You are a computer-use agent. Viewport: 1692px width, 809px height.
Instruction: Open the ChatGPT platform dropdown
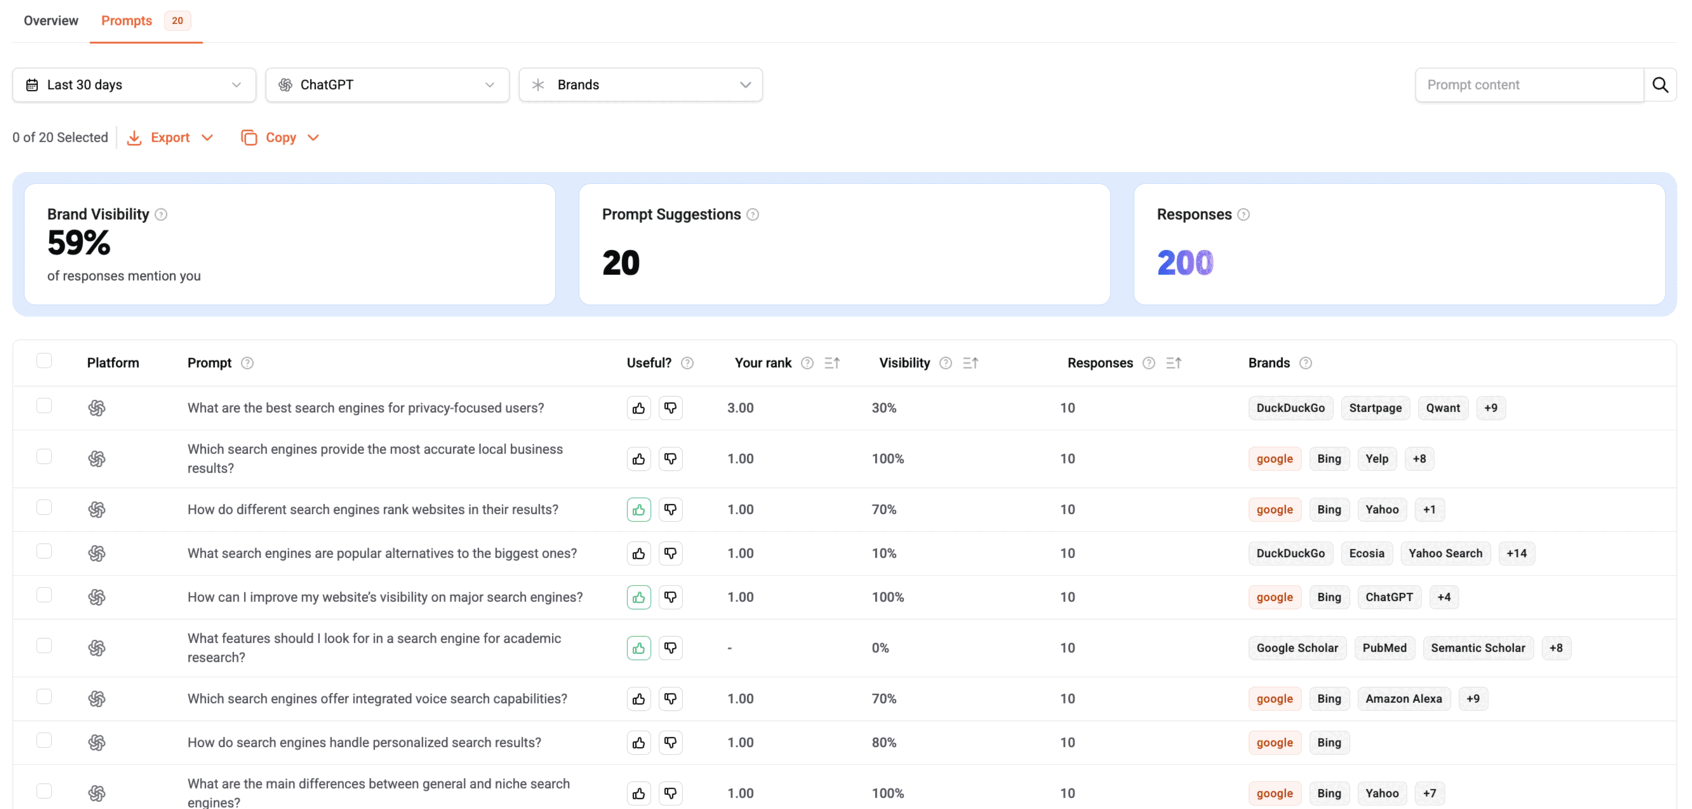[x=387, y=85]
